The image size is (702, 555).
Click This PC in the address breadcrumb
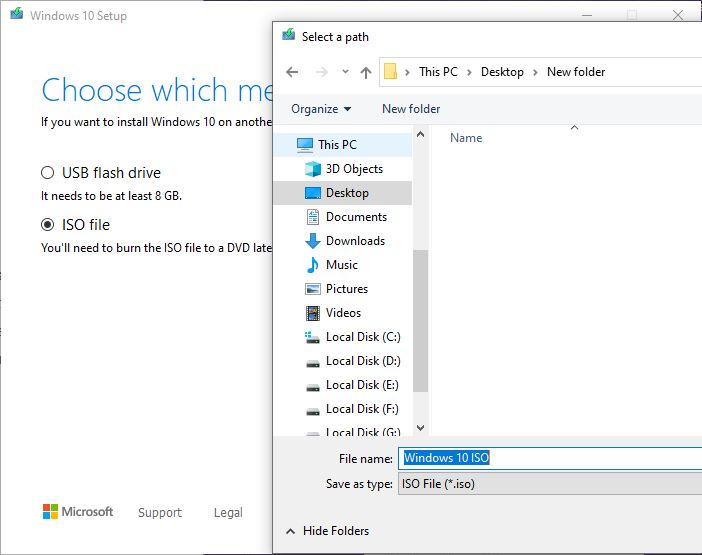click(x=436, y=72)
